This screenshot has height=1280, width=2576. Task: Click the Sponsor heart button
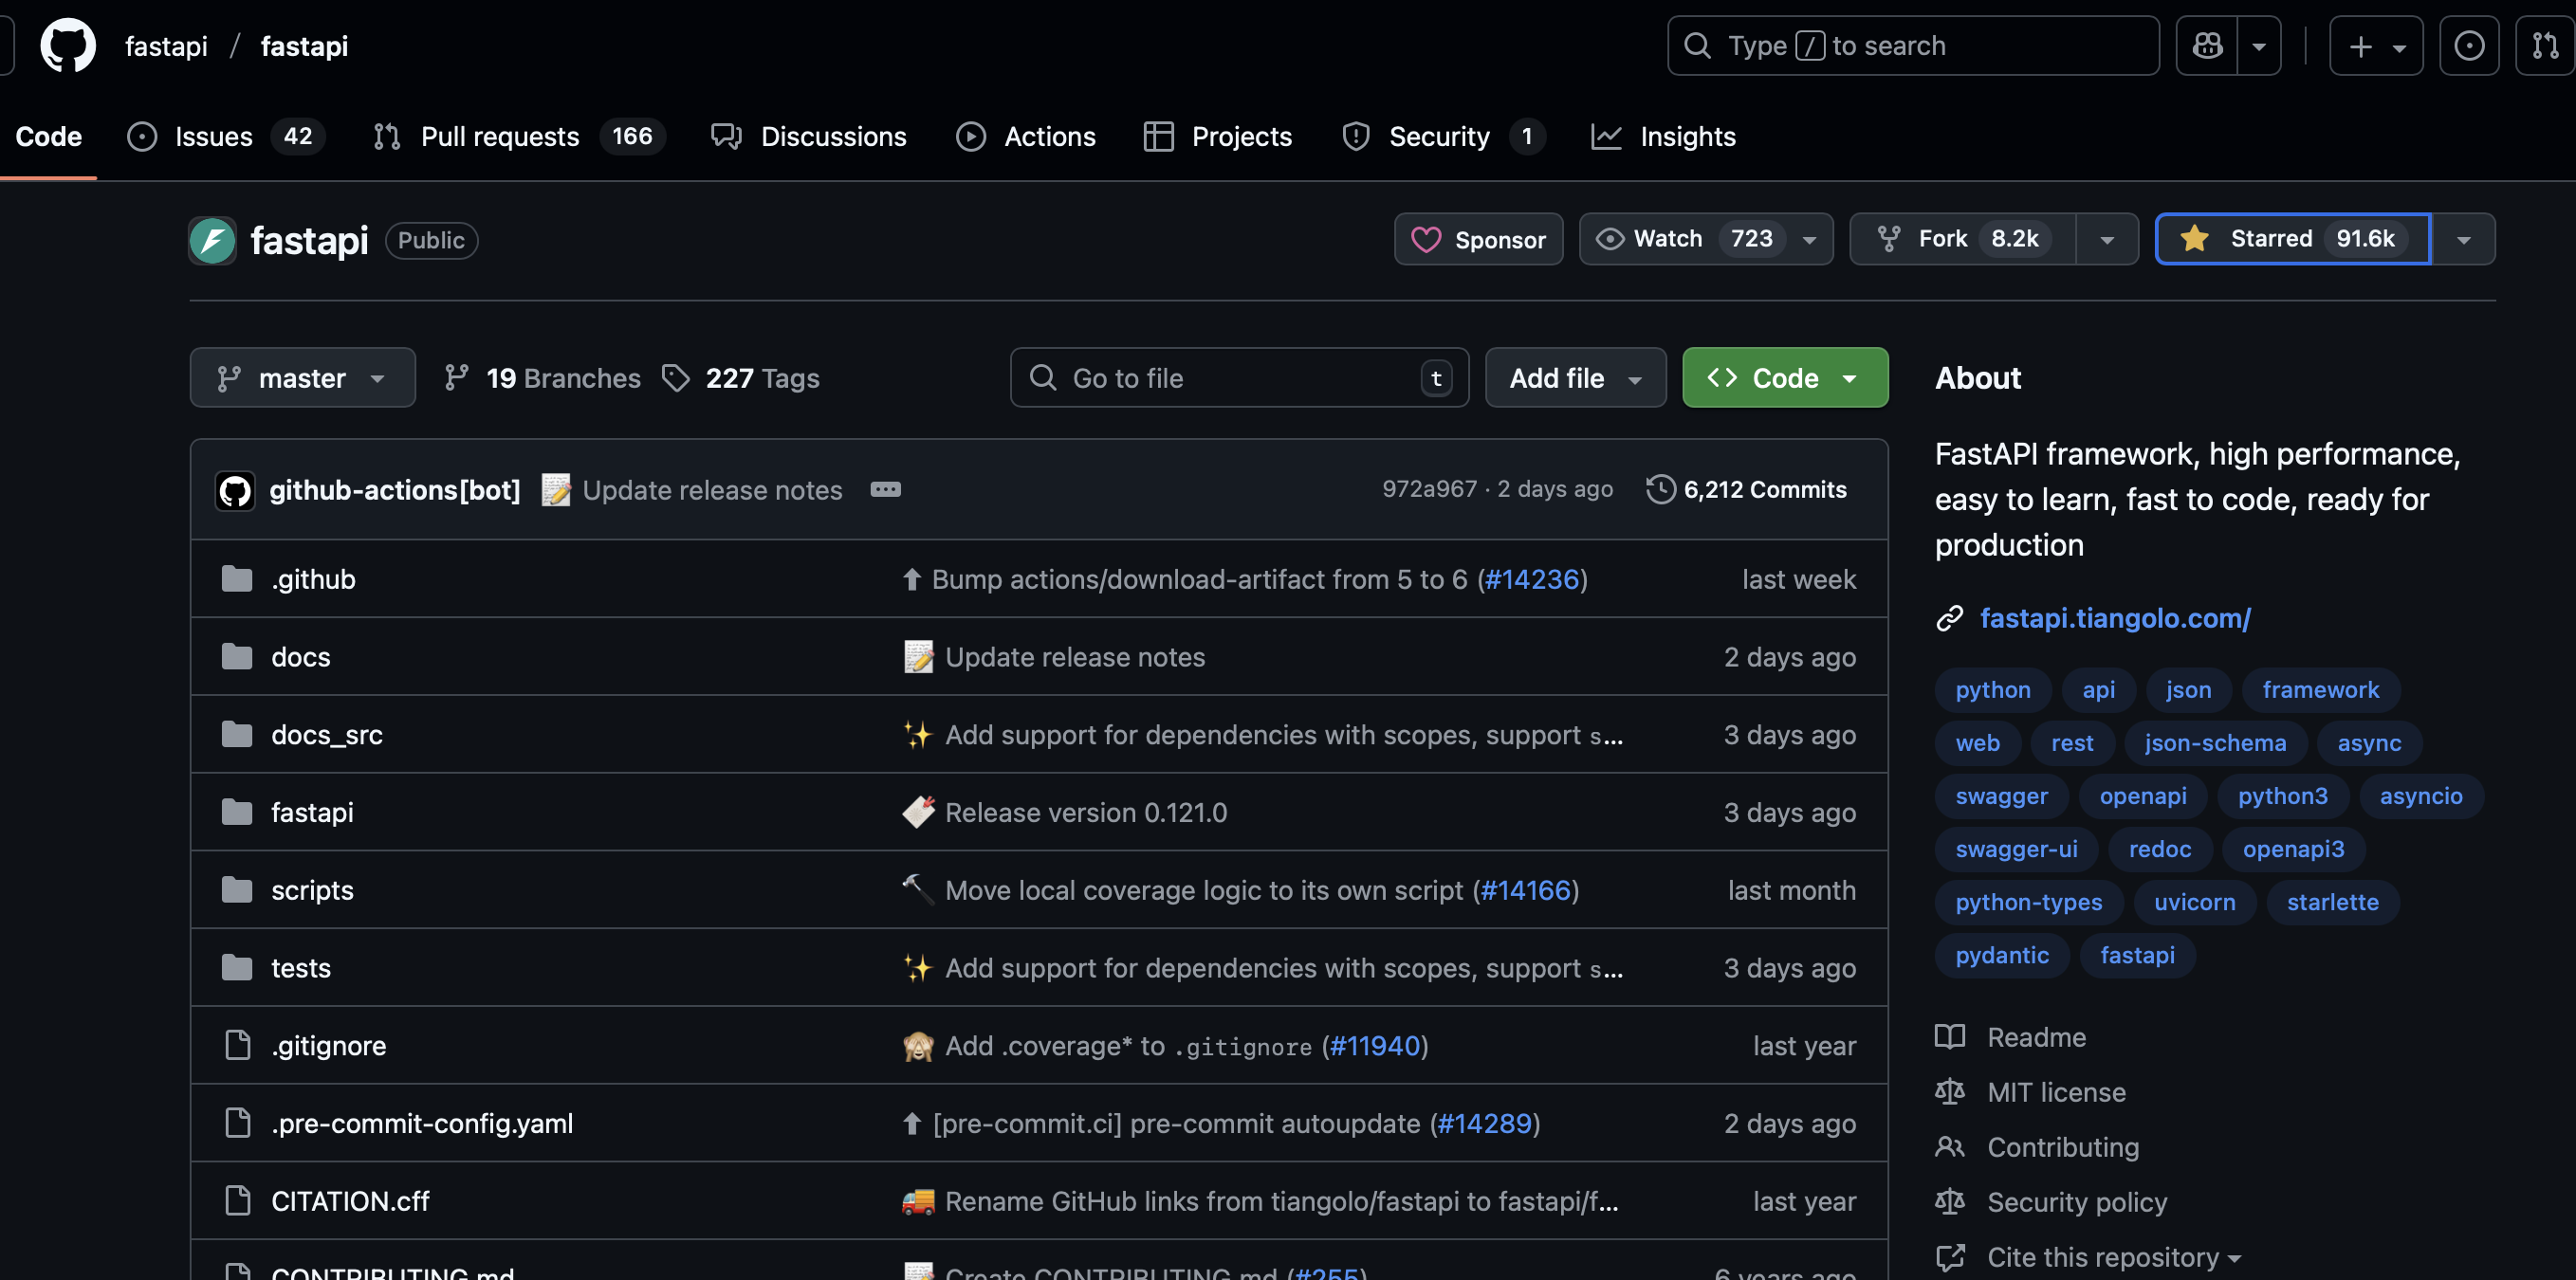click(1478, 240)
